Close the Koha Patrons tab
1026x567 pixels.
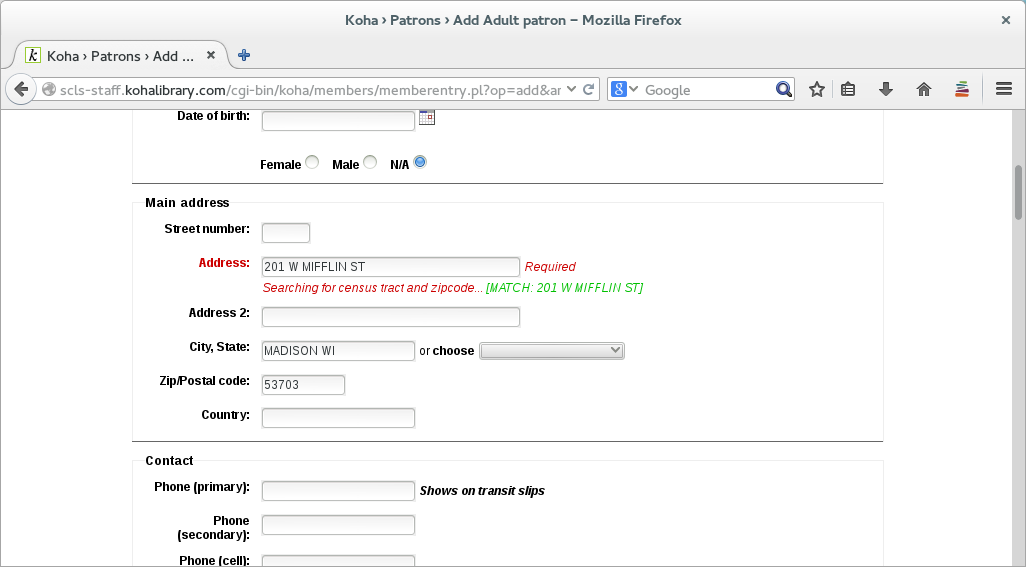click(x=211, y=56)
